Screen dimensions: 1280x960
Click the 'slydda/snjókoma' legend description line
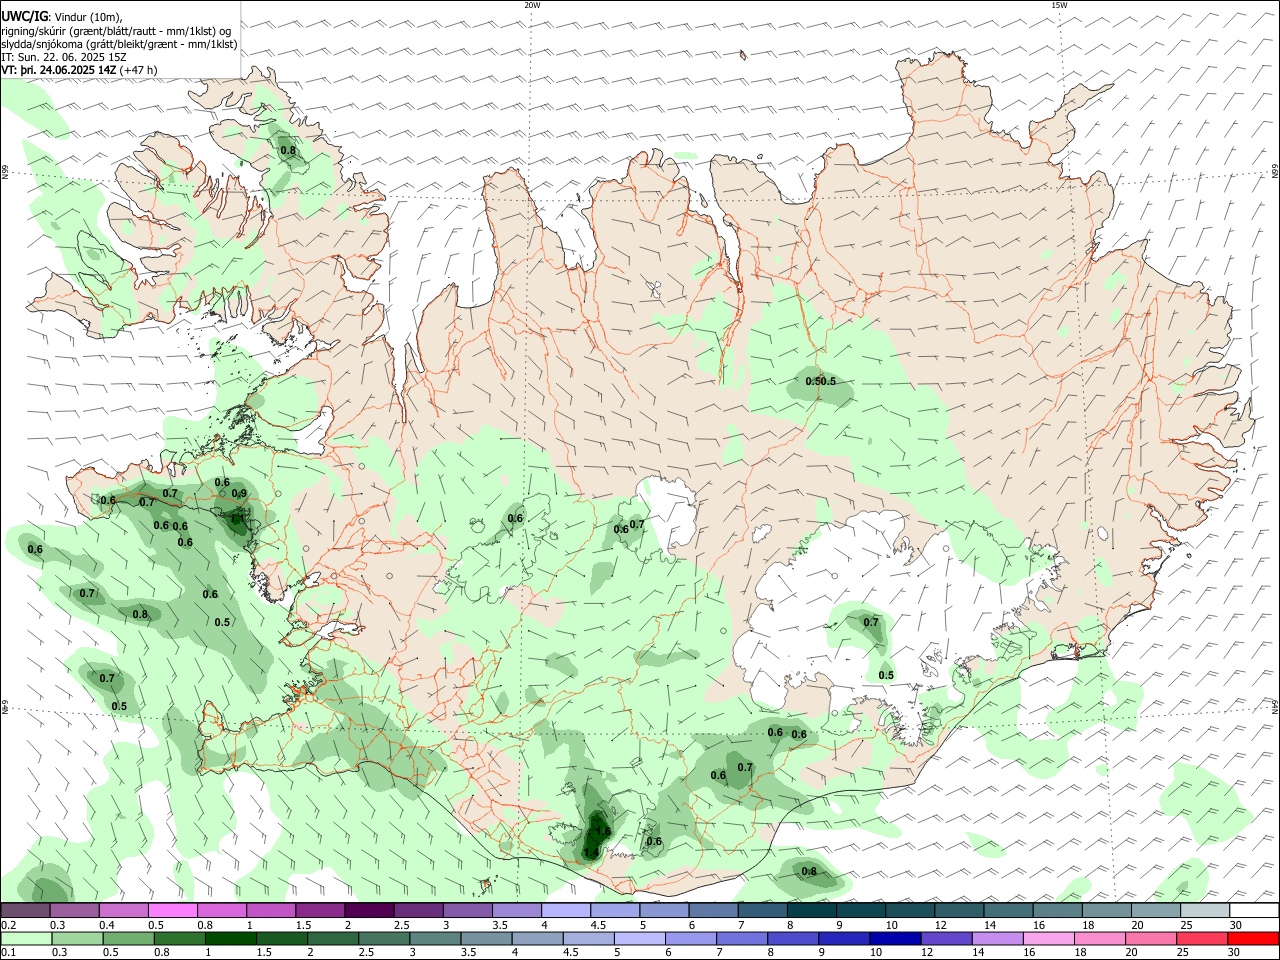(x=119, y=44)
